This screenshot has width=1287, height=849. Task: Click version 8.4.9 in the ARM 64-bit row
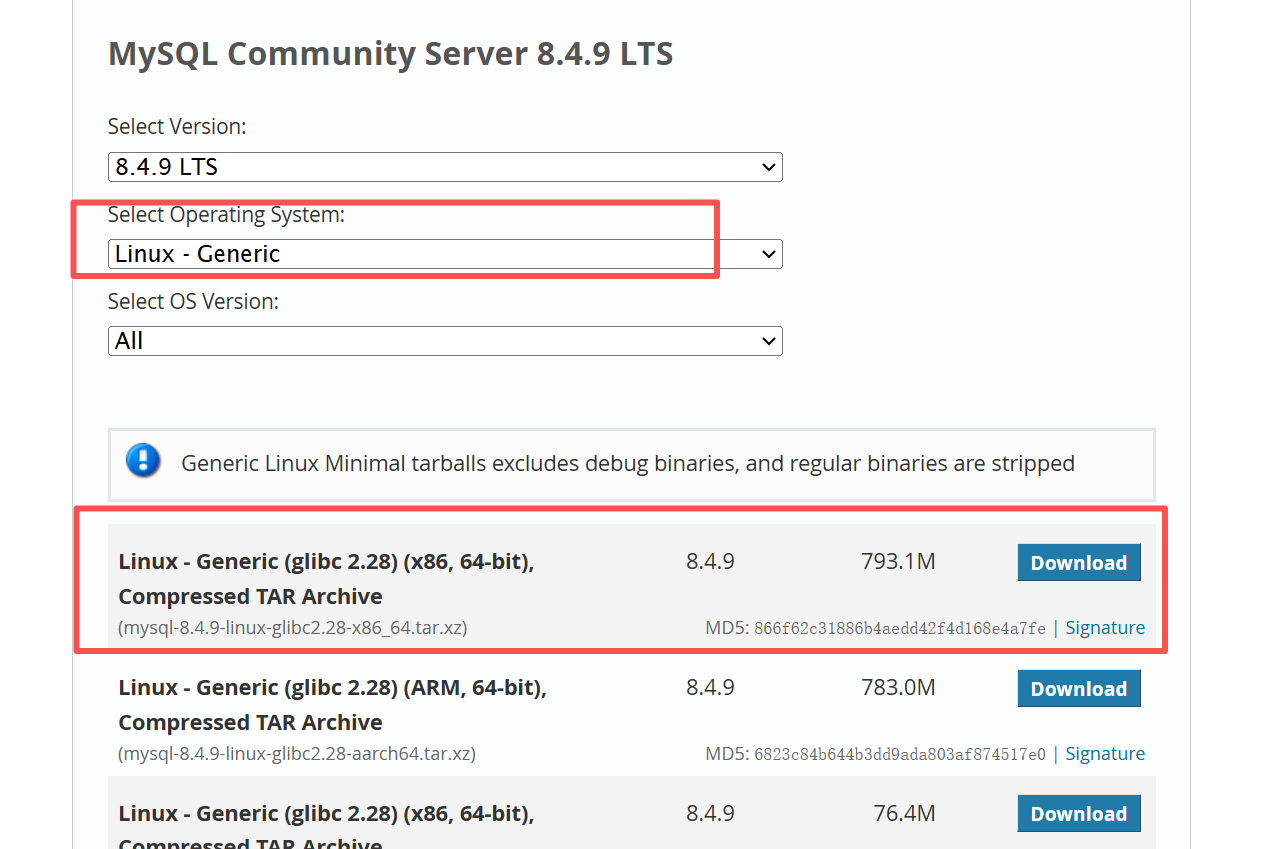(x=710, y=688)
